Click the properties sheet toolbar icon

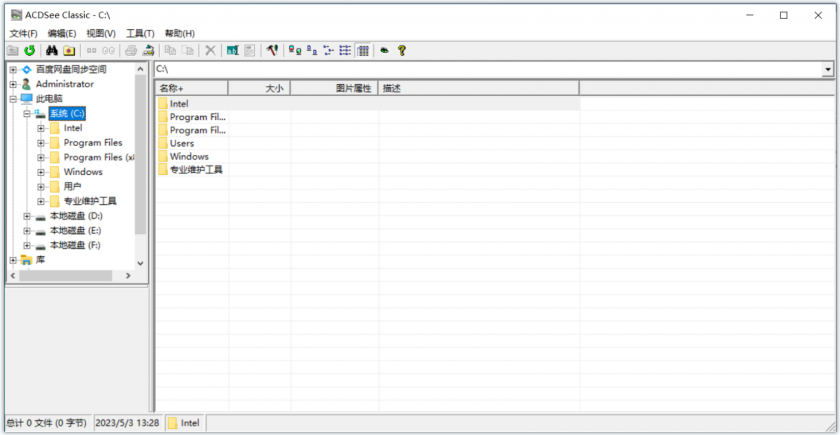[x=250, y=51]
